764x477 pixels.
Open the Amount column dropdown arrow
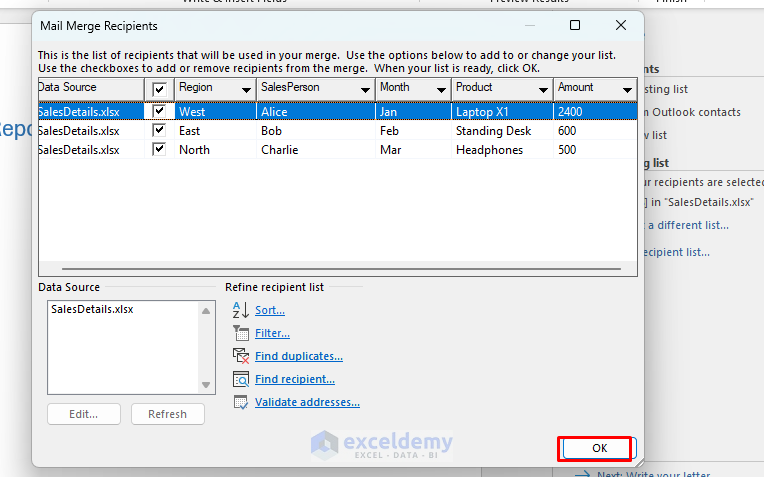(x=627, y=90)
